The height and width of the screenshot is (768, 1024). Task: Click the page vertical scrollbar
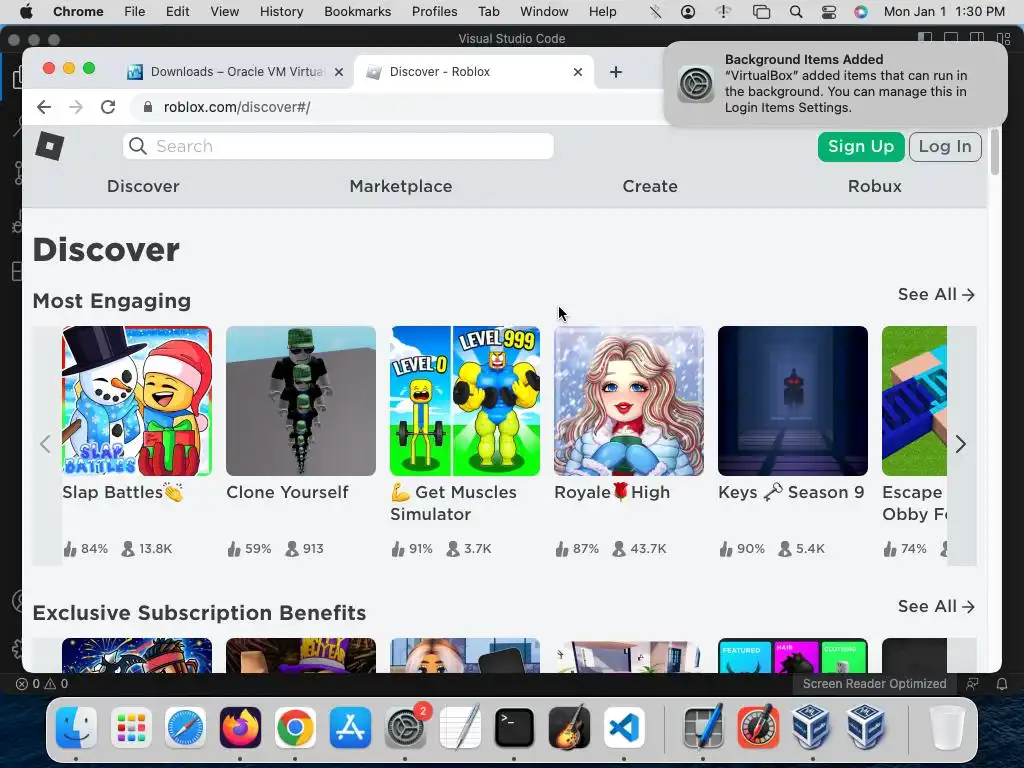tap(995, 152)
